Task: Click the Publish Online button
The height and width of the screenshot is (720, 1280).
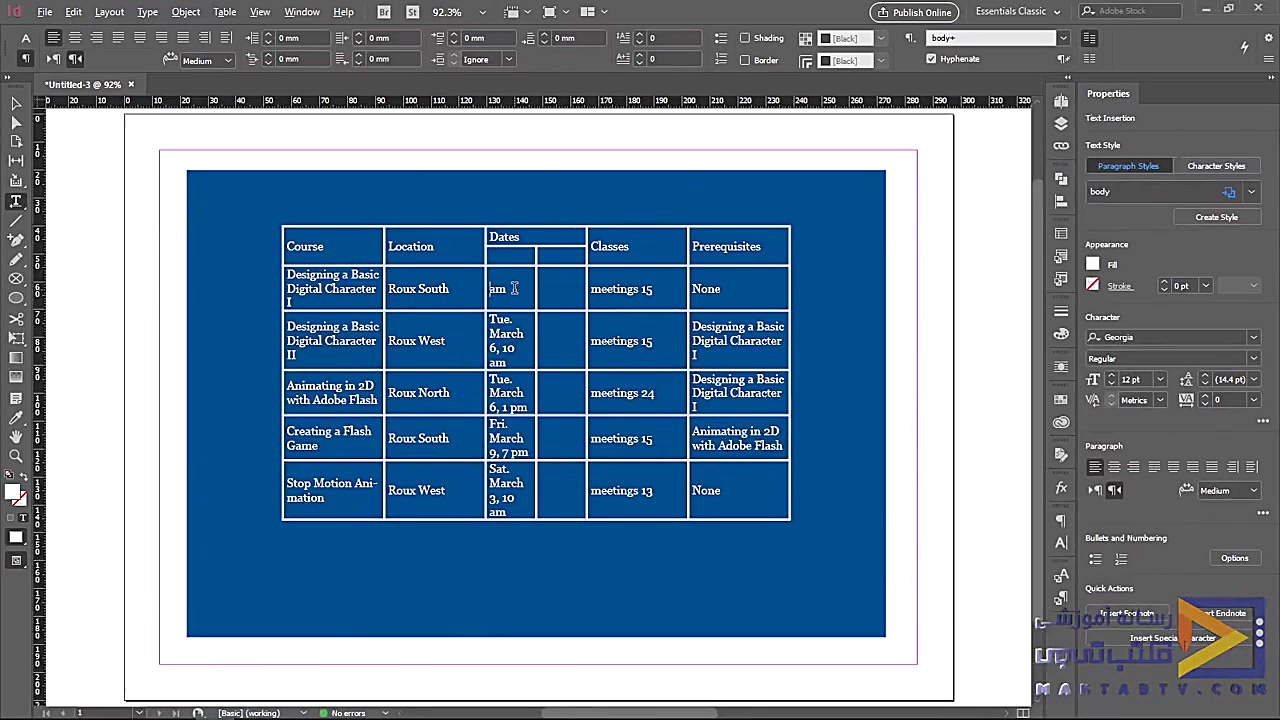Action: pyautogui.click(x=914, y=12)
